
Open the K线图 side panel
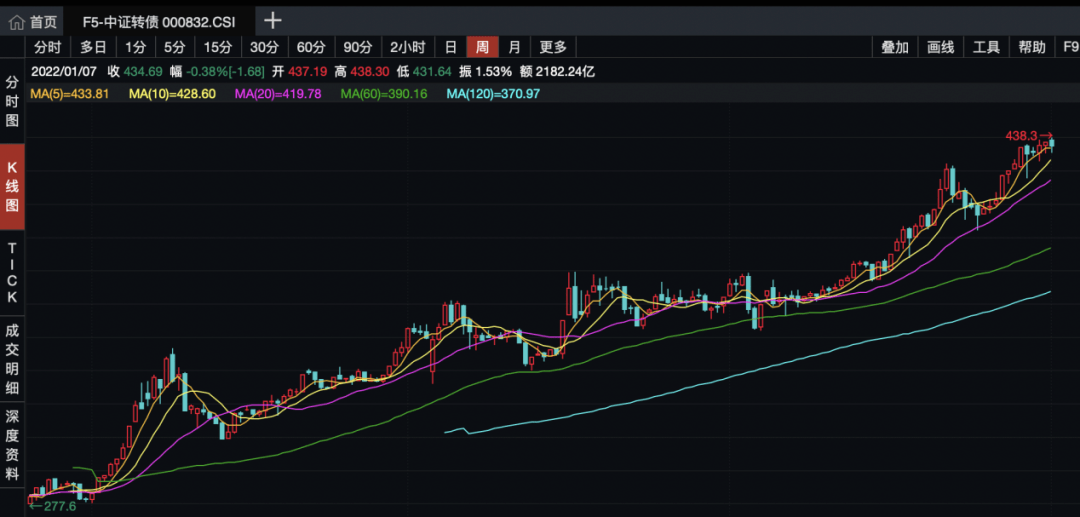coord(12,187)
